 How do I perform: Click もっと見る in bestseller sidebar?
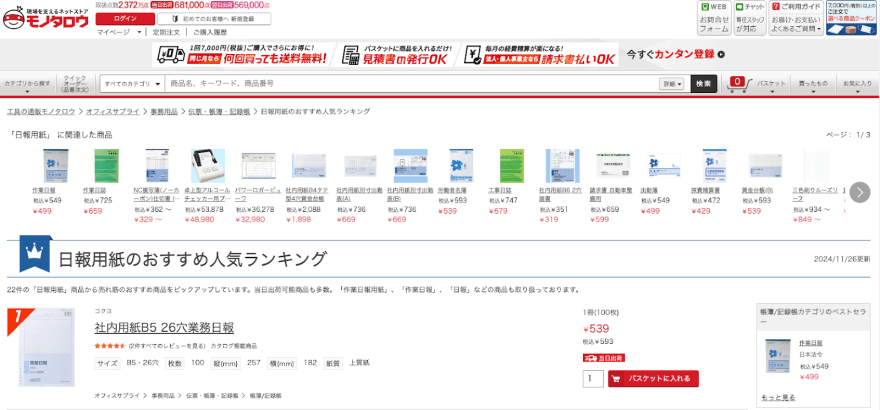(778, 397)
